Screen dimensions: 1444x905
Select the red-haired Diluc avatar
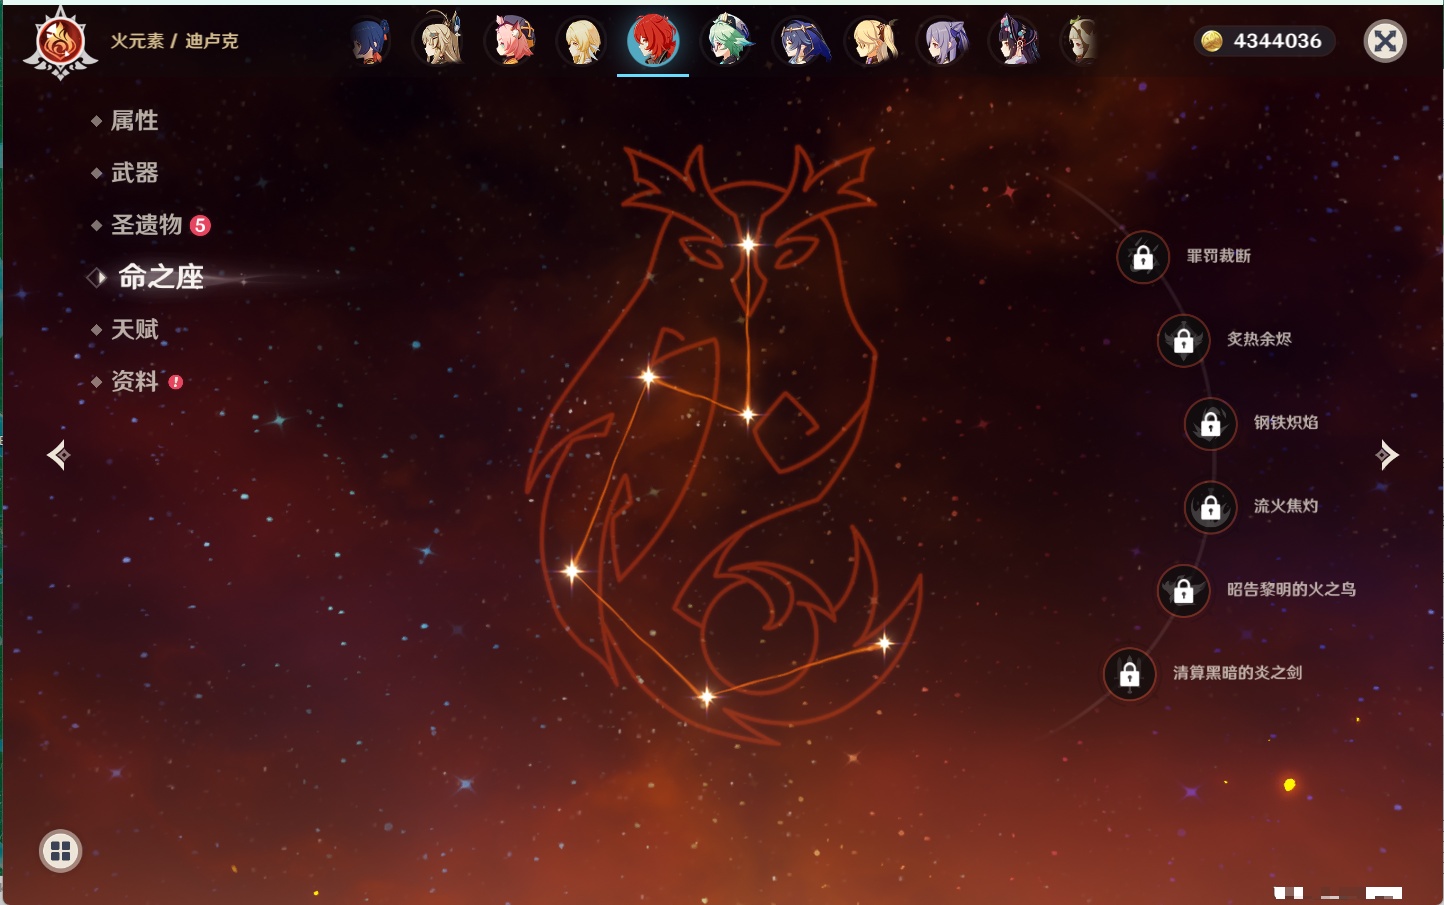click(653, 41)
